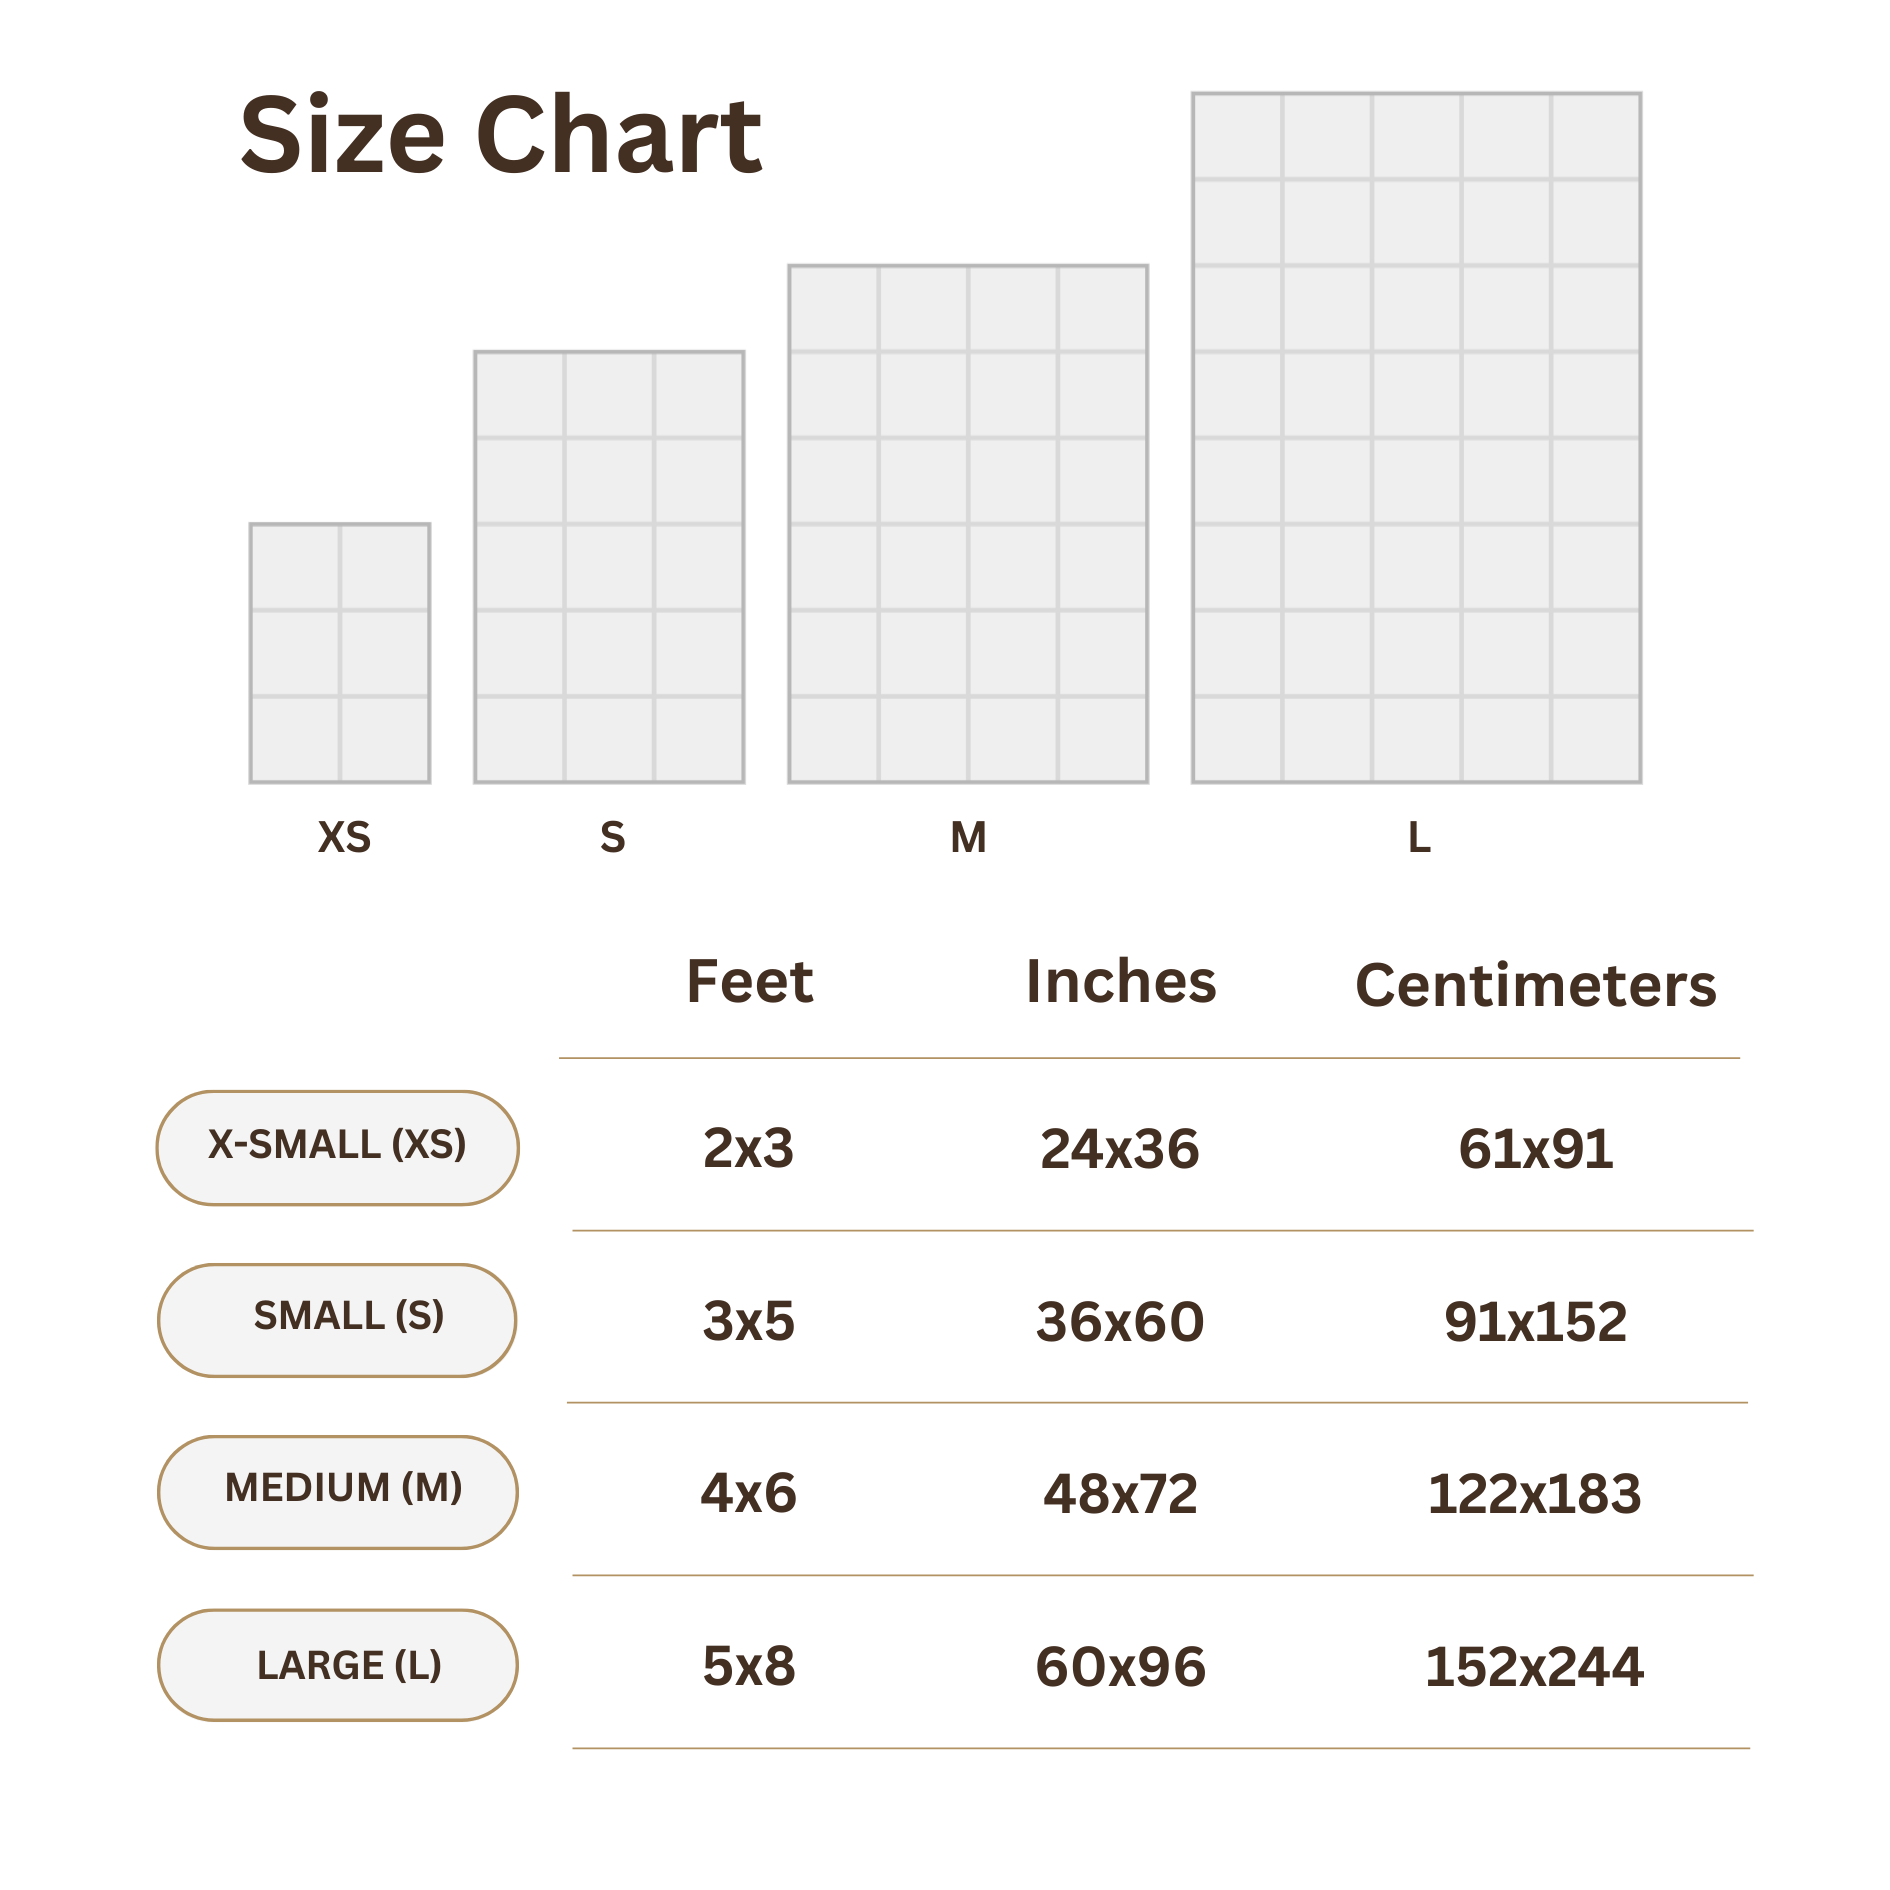Click the 61x91 centimeters value
Screen dimensions: 1890x1890
tap(1535, 1148)
